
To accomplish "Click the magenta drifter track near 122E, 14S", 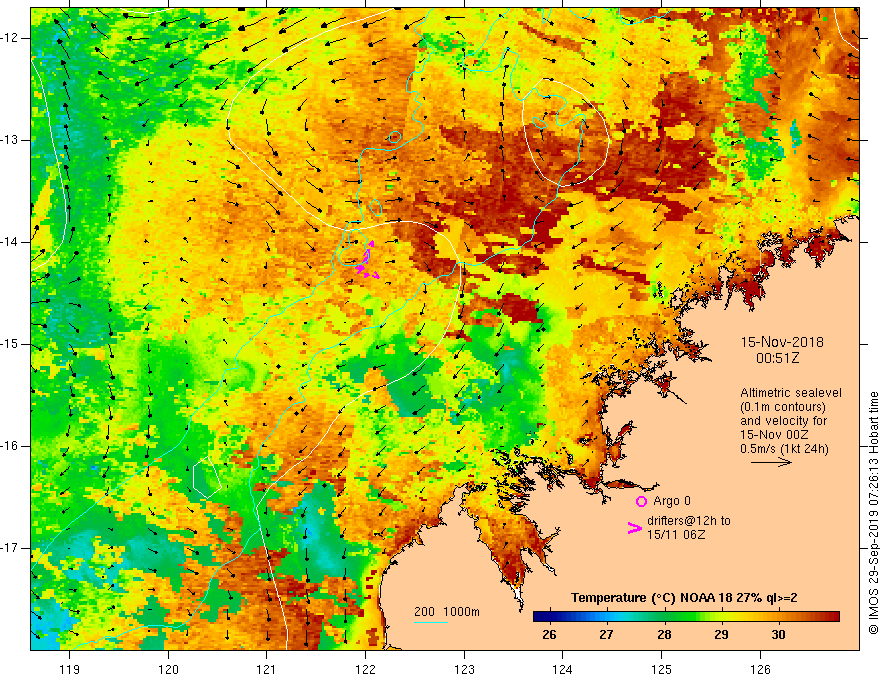I will (x=368, y=260).
